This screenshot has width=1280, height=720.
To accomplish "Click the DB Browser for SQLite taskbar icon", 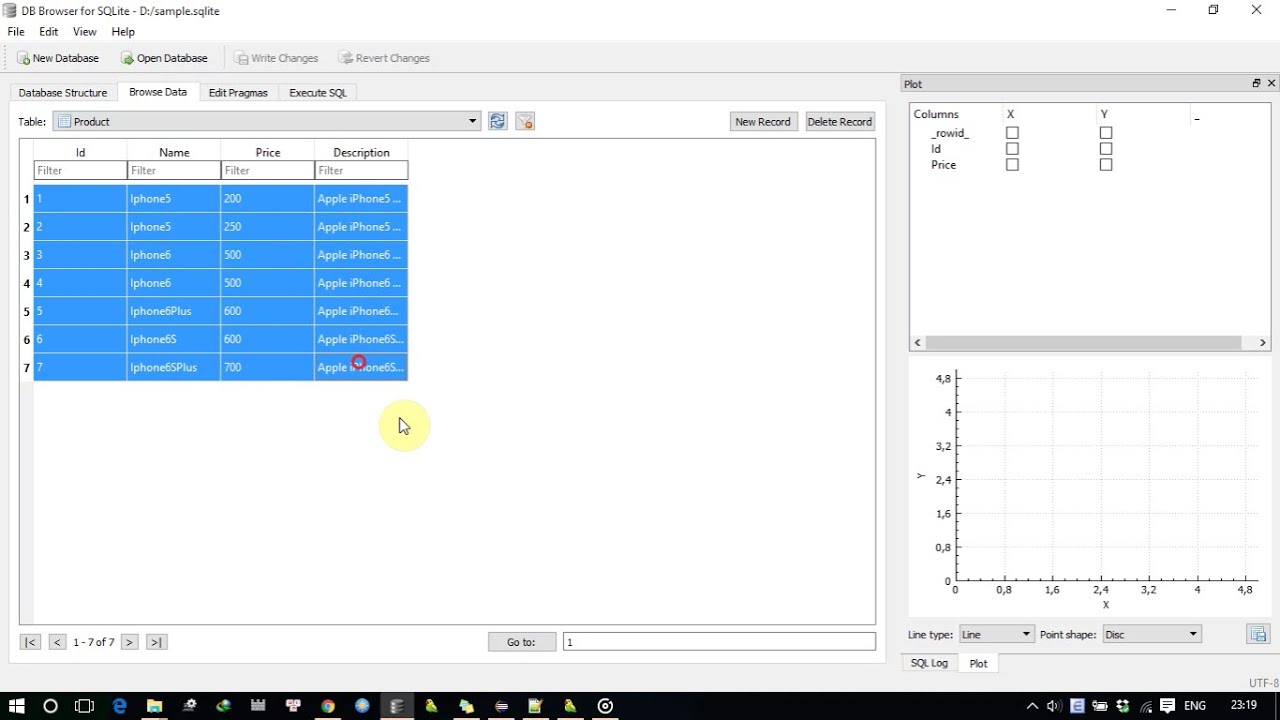I will pyautogui.click(x=397, y=706).
